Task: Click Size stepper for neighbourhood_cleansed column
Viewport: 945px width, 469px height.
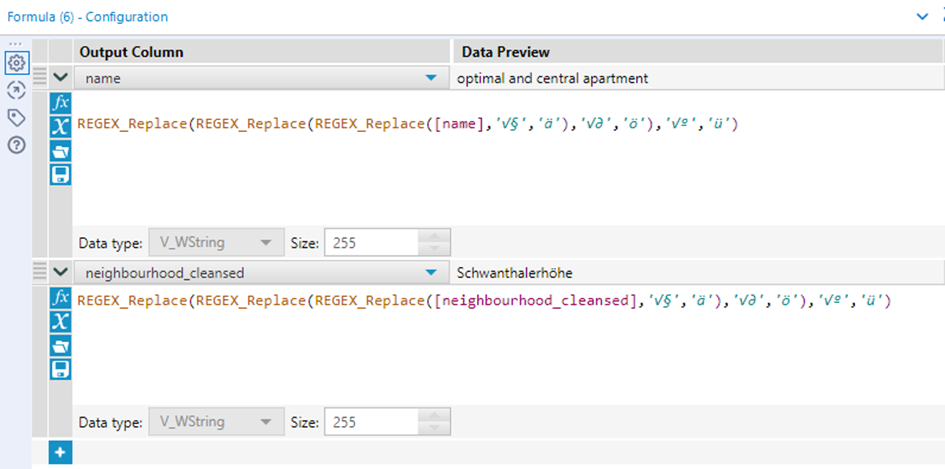Action: 433,422
